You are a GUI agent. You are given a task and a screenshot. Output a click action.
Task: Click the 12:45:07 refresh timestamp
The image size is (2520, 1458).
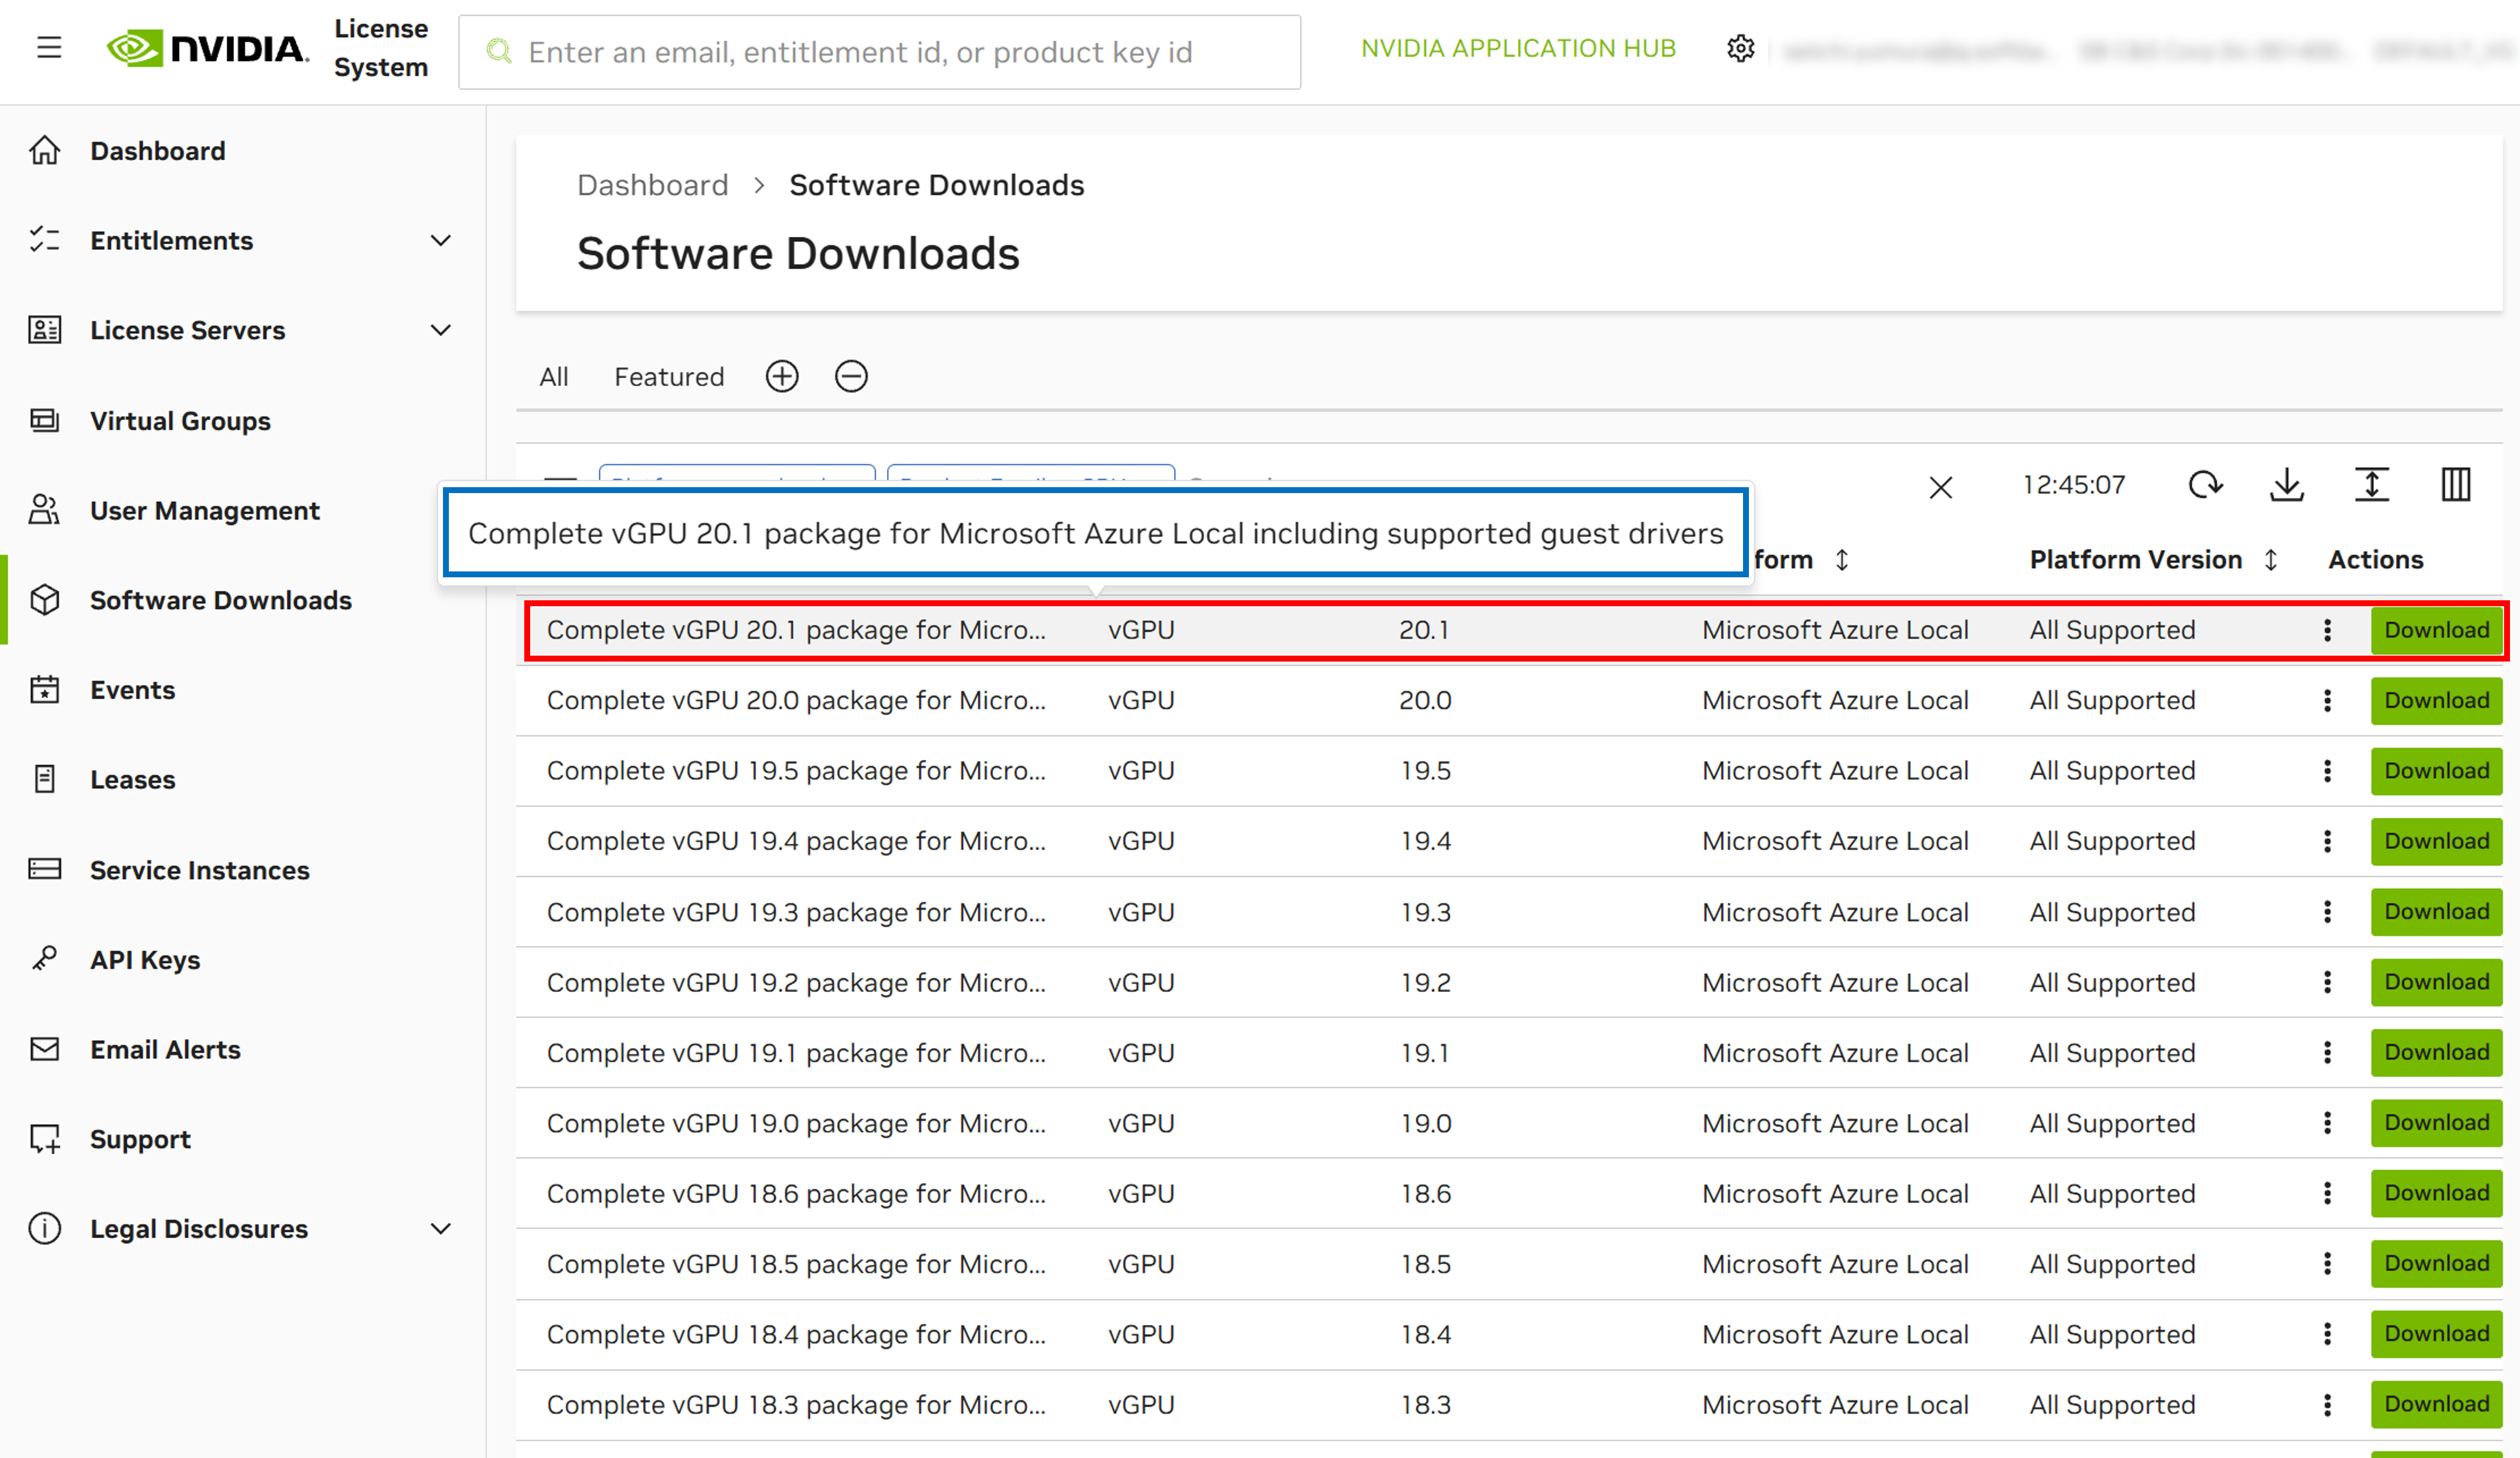2073,485
